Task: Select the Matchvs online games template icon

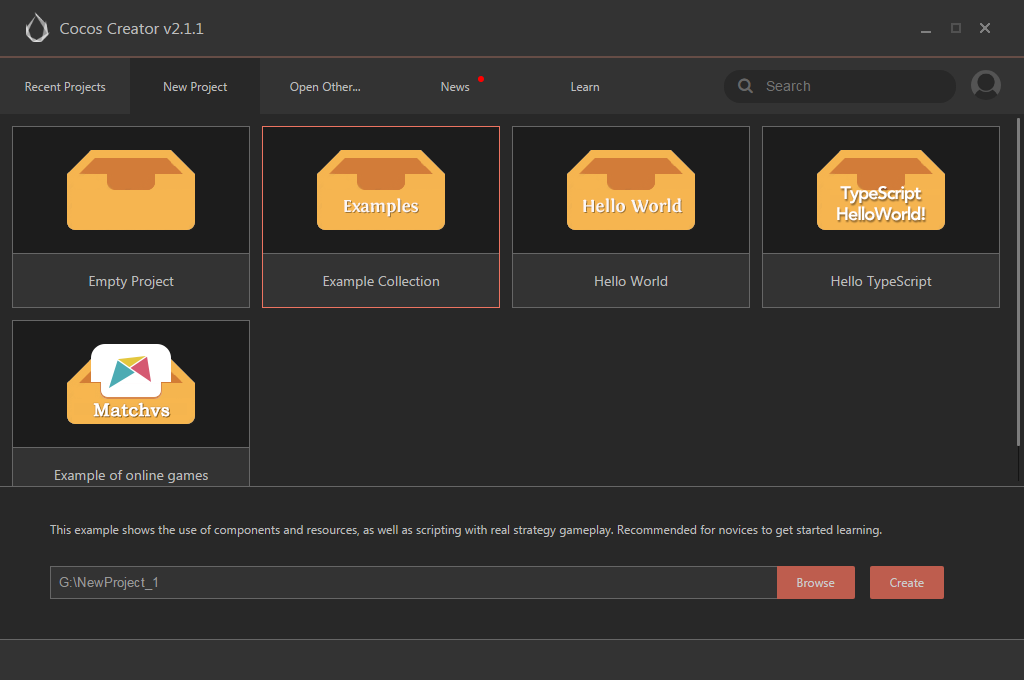Action: click(x=131, y=384)
